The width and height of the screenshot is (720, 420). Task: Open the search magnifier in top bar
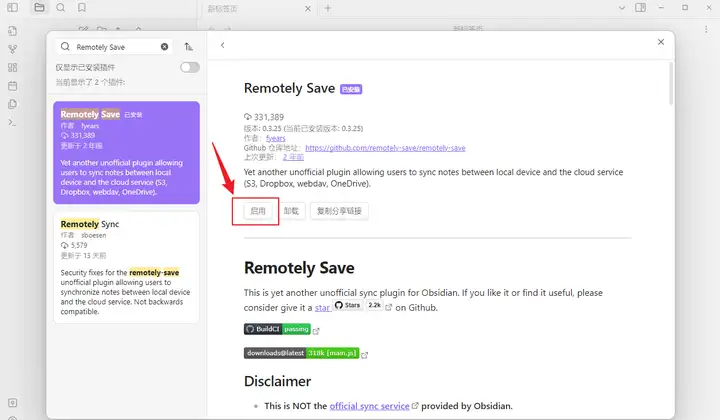coord(61,8)
